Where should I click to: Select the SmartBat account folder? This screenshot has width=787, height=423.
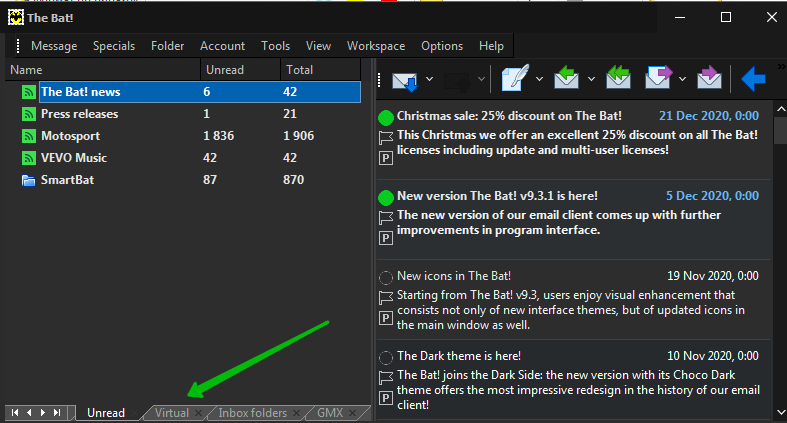click(67, 180)
